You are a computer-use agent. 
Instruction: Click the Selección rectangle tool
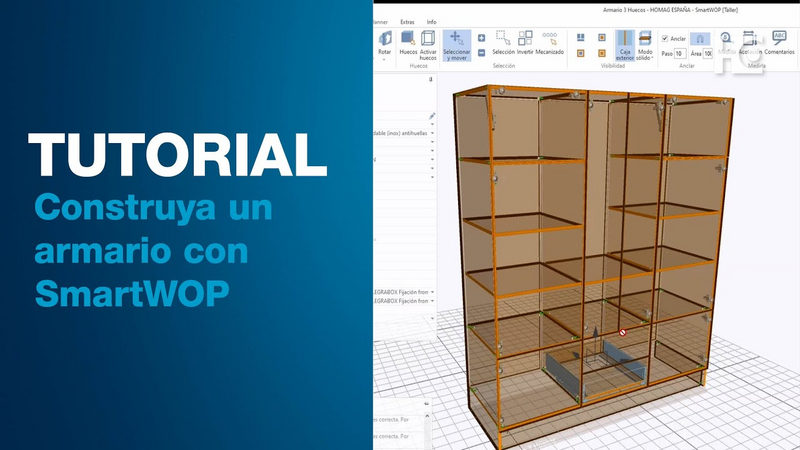coord(503,40)
